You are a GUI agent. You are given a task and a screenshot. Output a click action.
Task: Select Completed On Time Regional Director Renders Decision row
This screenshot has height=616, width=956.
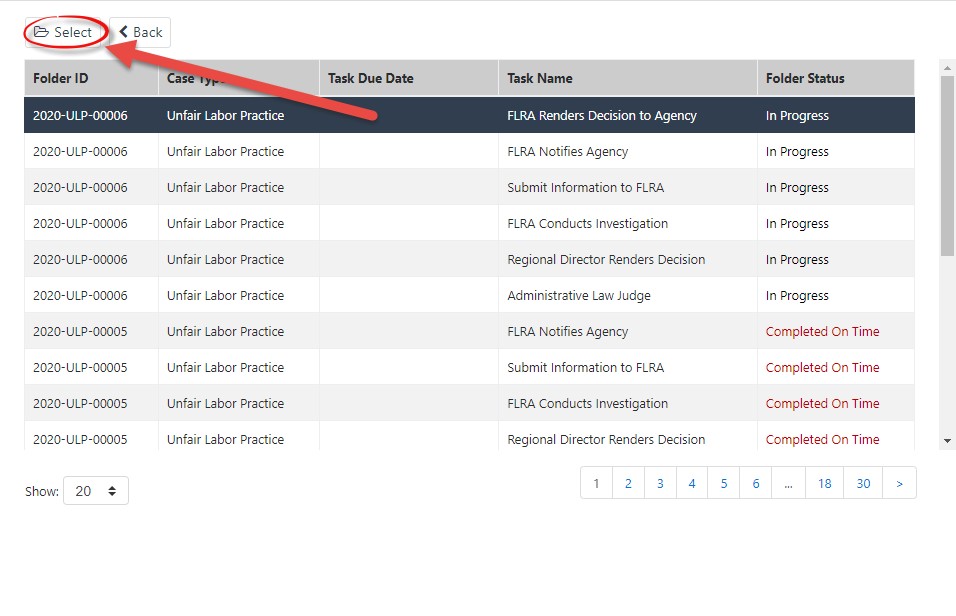pos(469,437)
